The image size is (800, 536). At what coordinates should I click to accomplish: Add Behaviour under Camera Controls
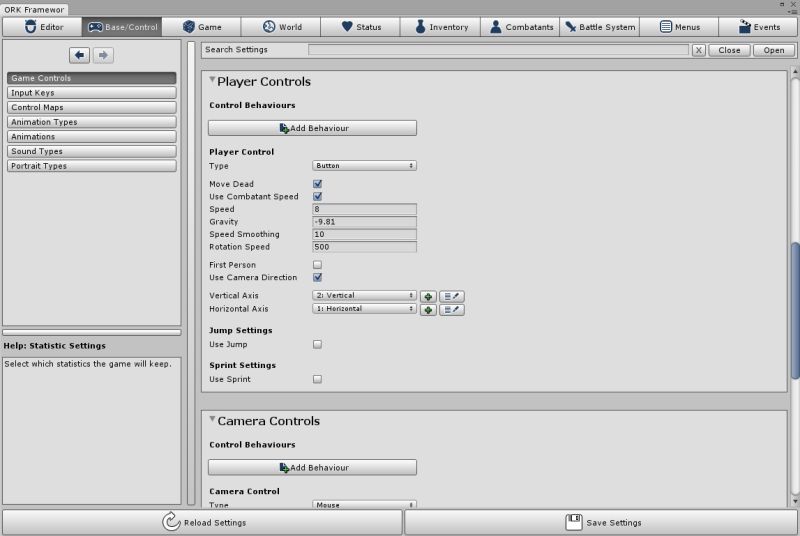click(x=312, y=468)
